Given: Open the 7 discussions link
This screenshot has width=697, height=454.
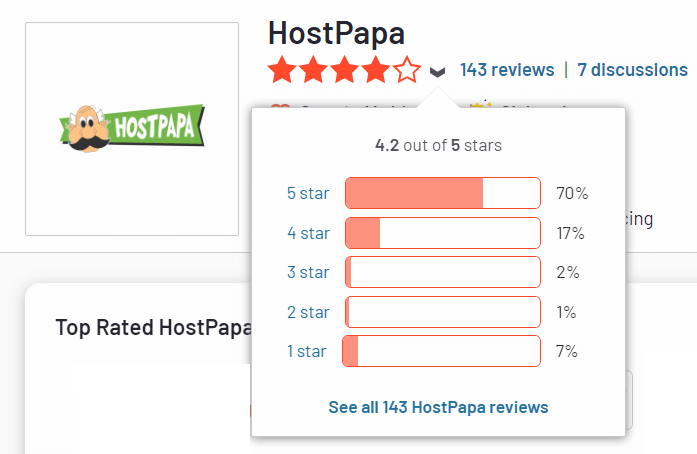Looking at the screenshot, I should [x=632, y=70].
